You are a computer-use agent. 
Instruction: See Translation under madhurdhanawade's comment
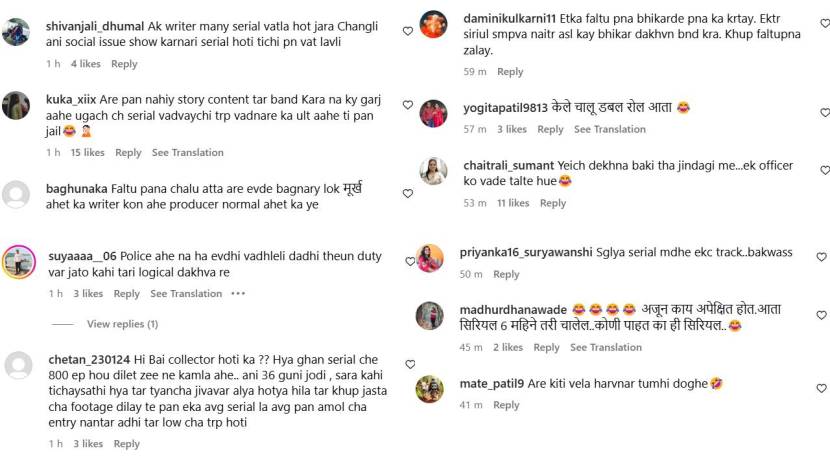(x=606, y=347)
